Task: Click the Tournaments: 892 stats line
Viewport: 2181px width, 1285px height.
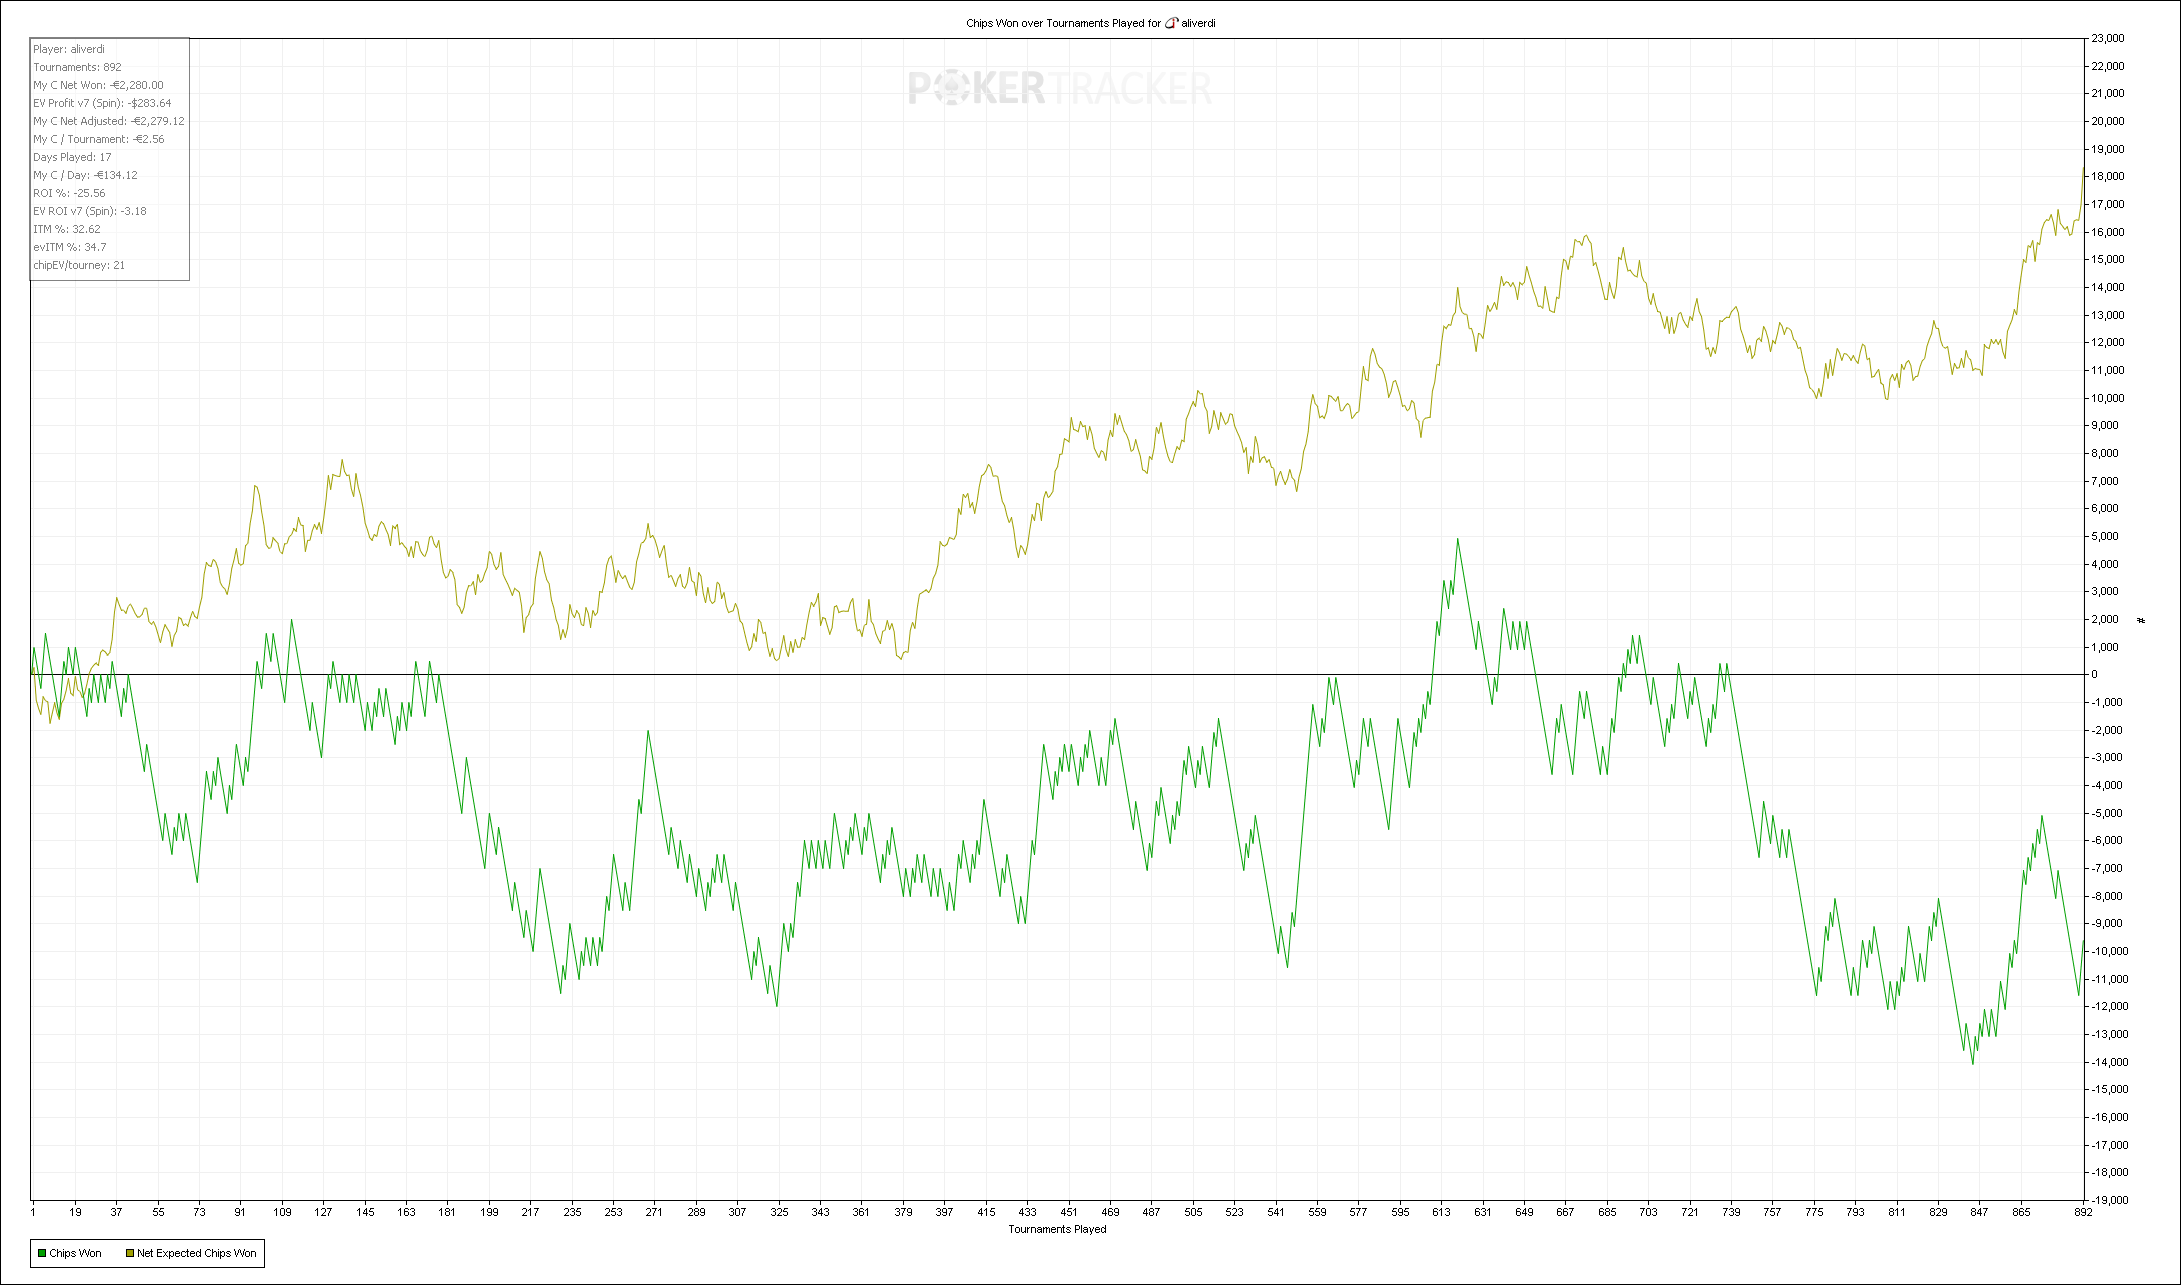Action: click(77, 67)
